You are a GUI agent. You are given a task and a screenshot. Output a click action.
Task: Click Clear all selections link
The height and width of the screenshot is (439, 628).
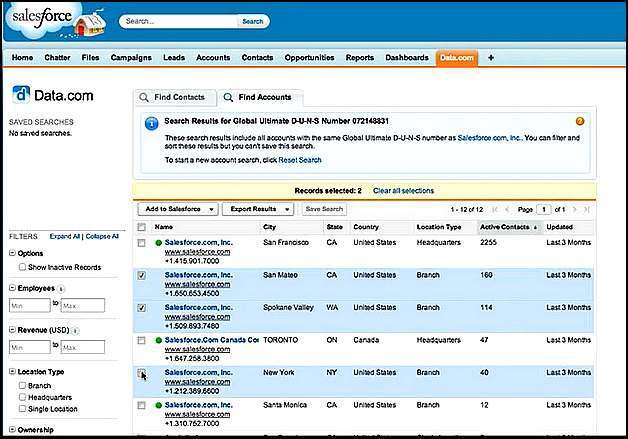coord(403,191)
